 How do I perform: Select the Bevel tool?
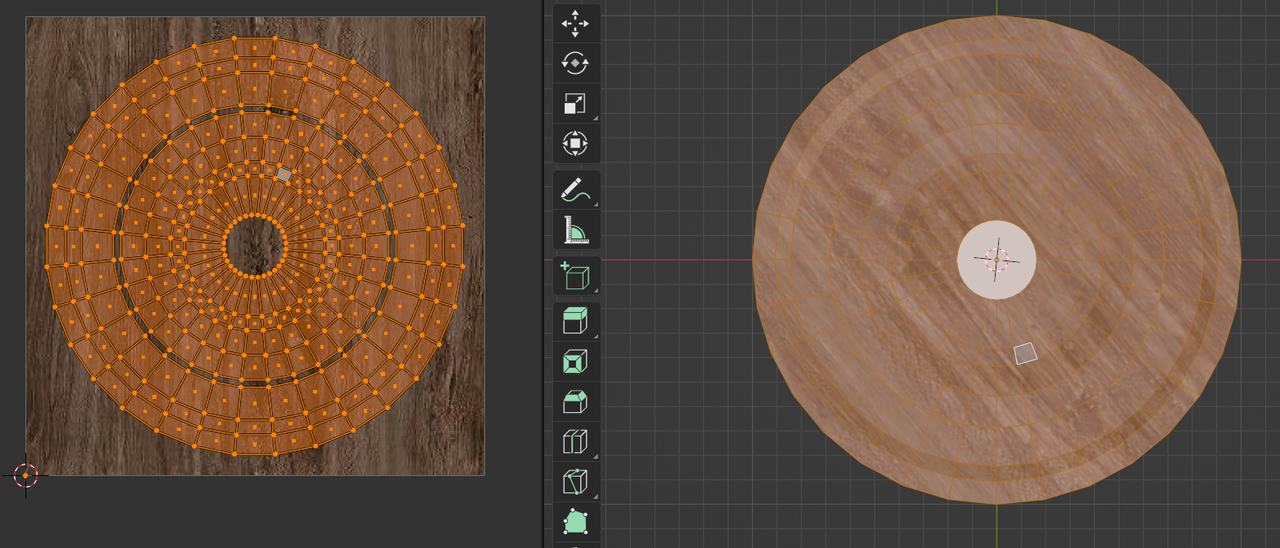pyautogui.click(x=576, y=401)
